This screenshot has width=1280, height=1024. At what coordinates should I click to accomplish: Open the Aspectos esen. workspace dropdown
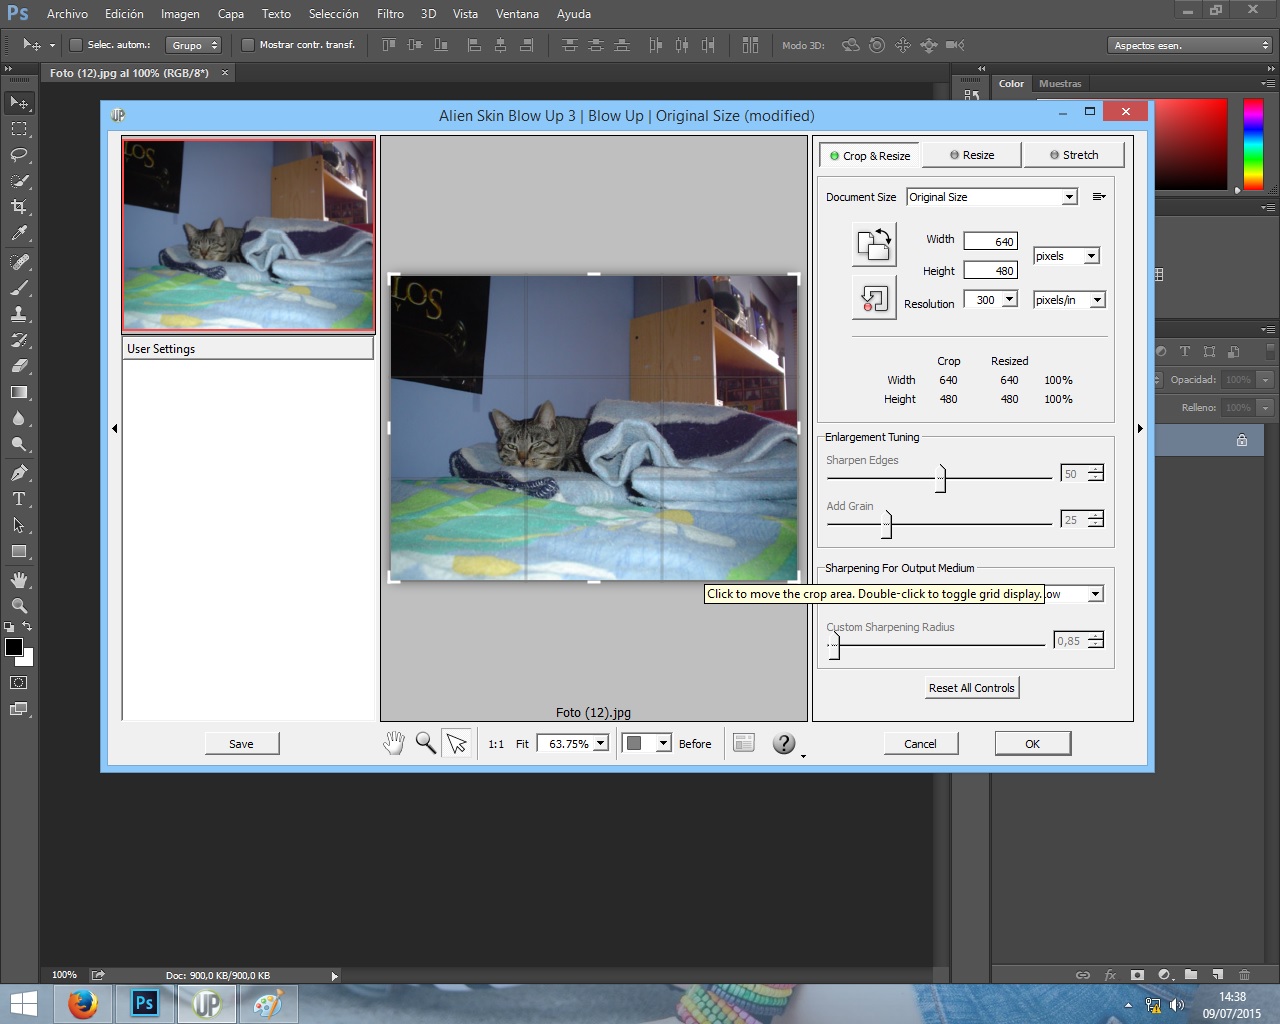[1189, 45]
